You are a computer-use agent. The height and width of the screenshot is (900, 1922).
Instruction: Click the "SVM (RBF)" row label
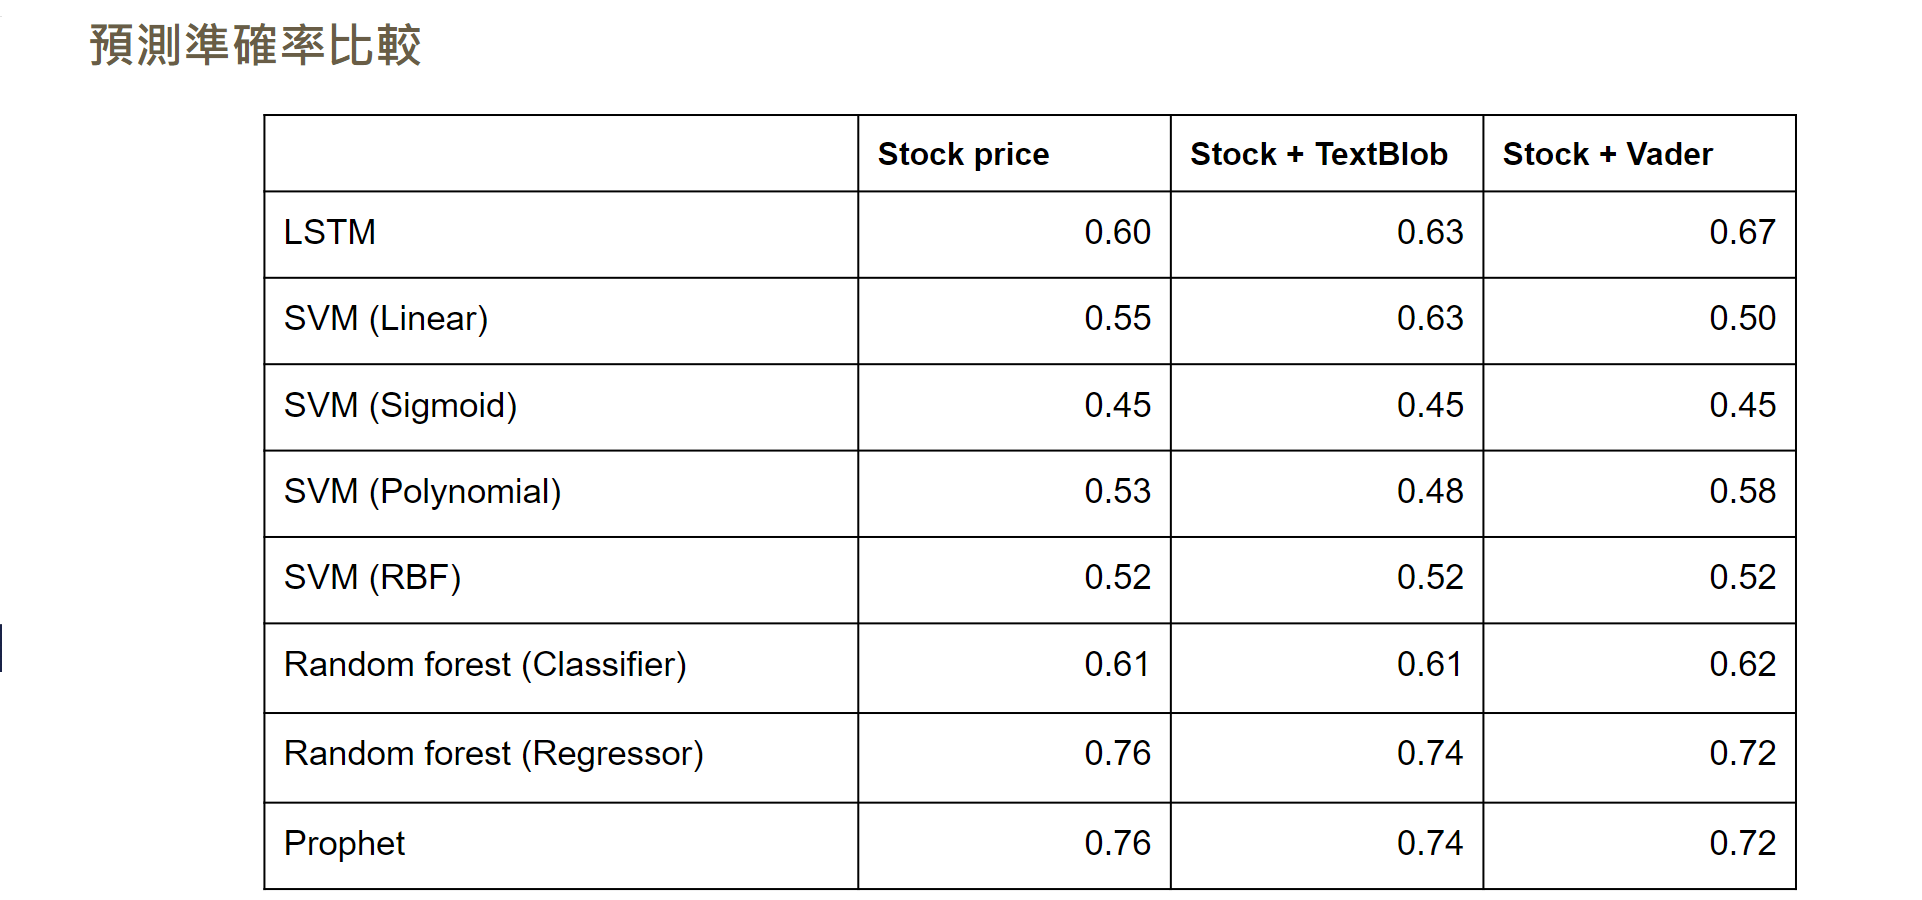tap(372, 578)
